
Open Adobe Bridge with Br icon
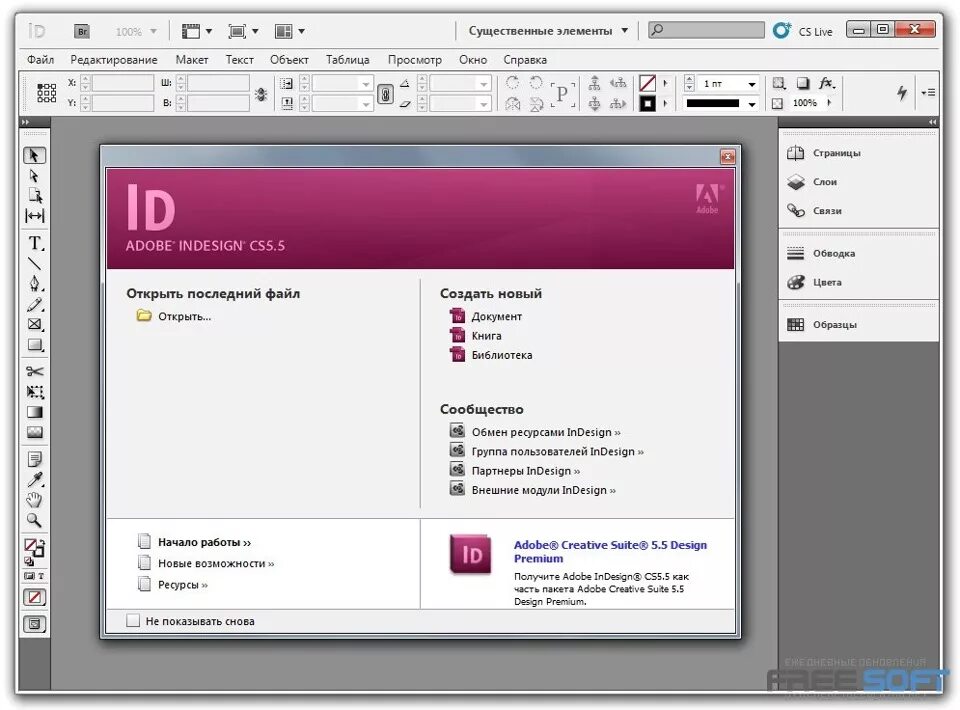coord(82,31)
